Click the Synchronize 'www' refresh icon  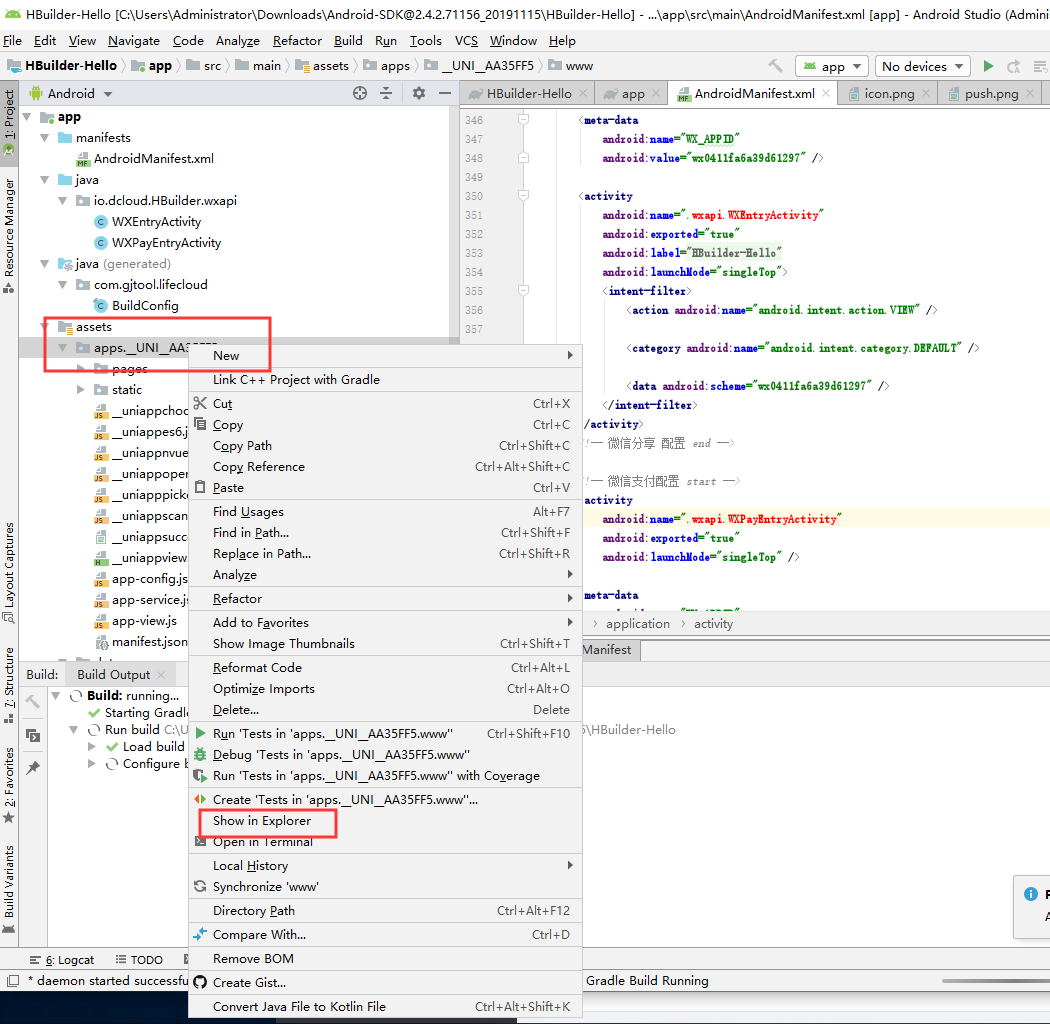(x=200, y=886)
